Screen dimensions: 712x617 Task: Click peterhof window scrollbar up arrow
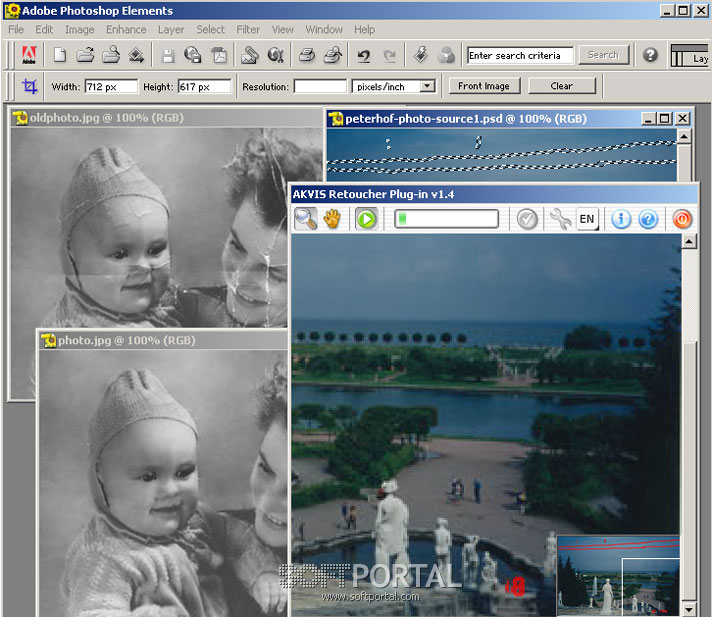coord(684,135)
